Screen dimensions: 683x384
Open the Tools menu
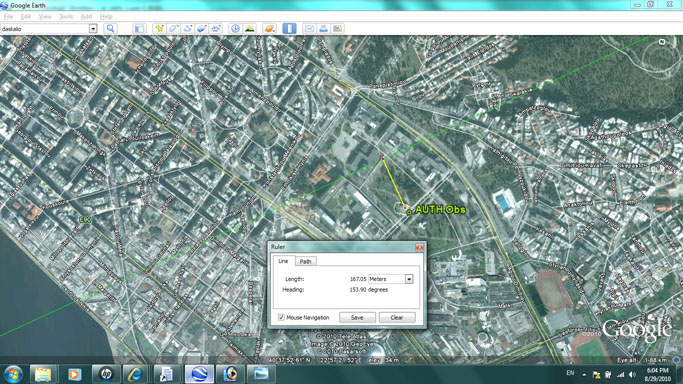point(66,17)
